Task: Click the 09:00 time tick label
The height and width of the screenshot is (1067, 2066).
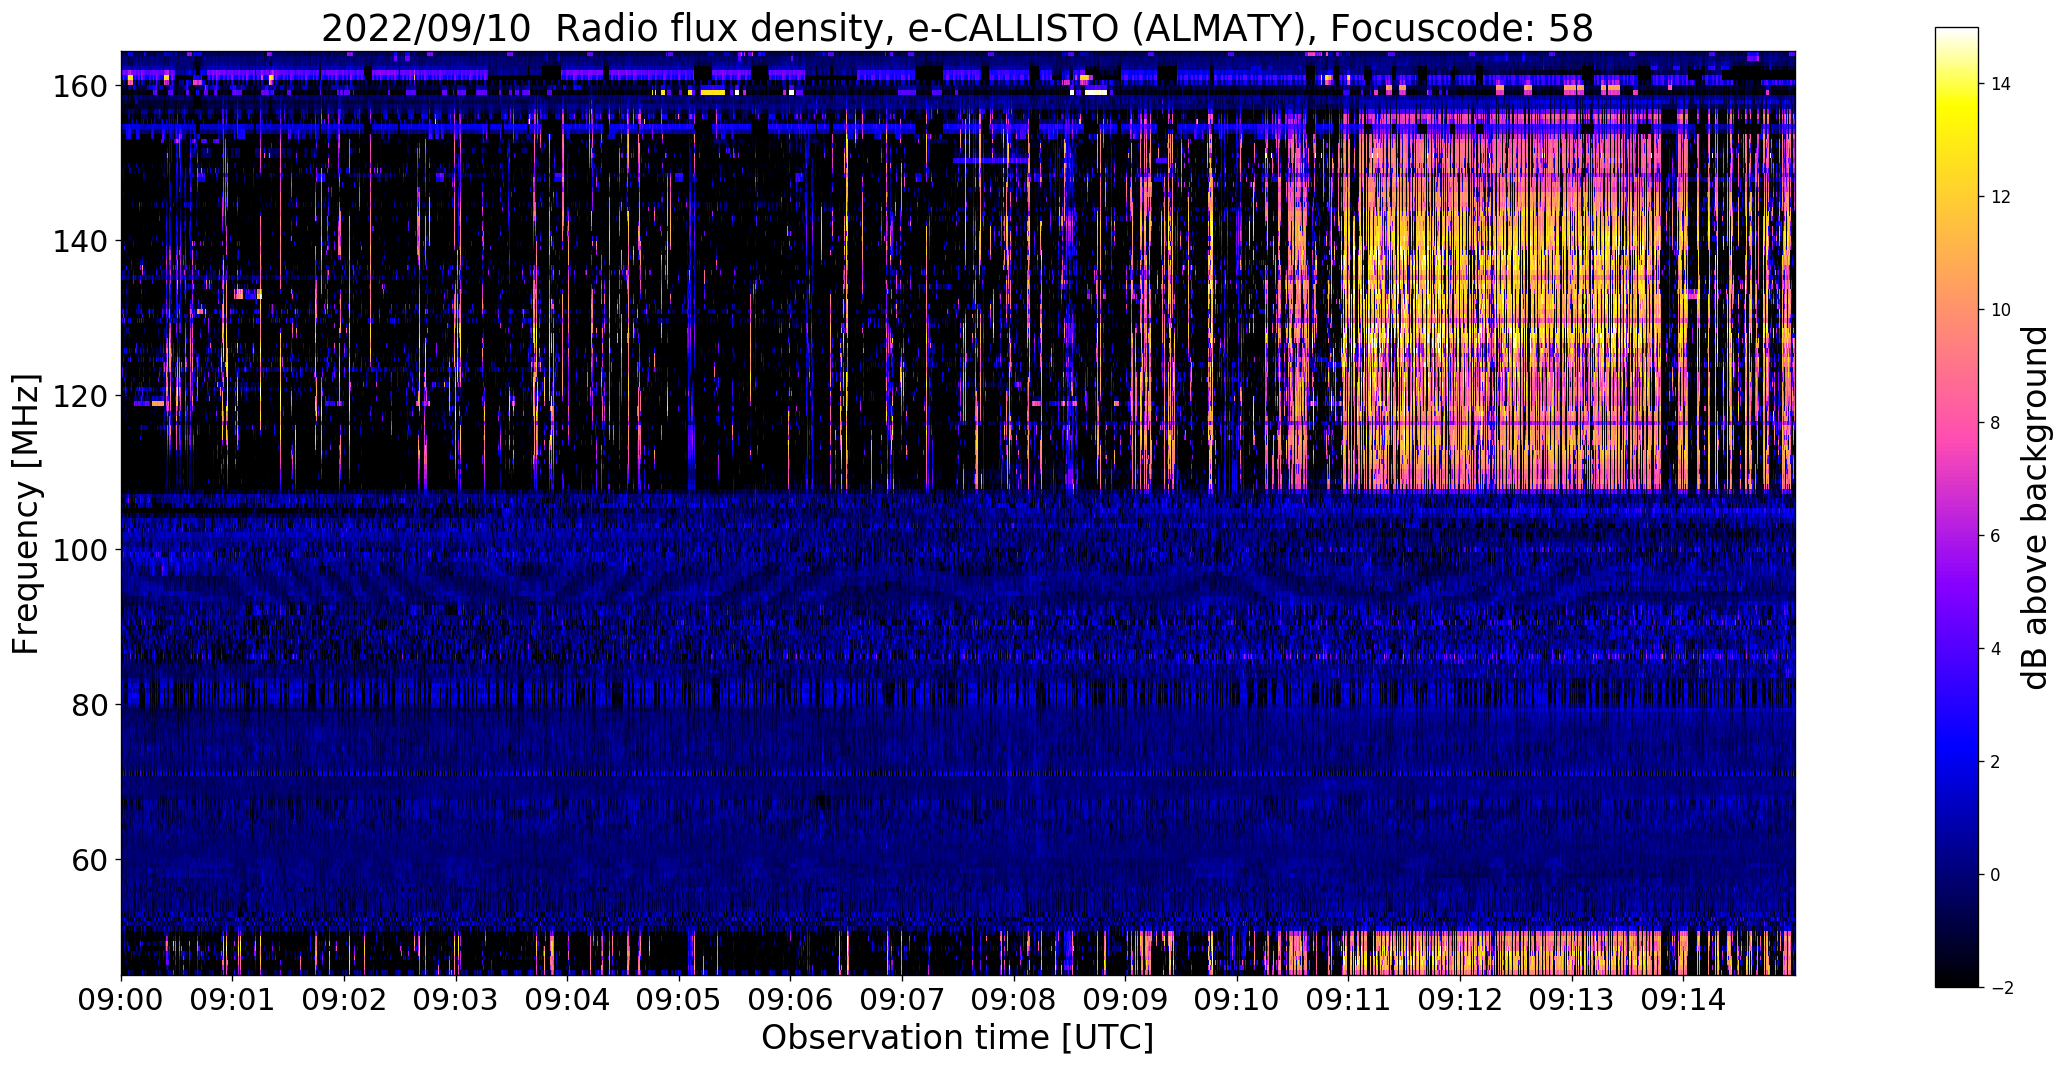Action: (121, 999)
